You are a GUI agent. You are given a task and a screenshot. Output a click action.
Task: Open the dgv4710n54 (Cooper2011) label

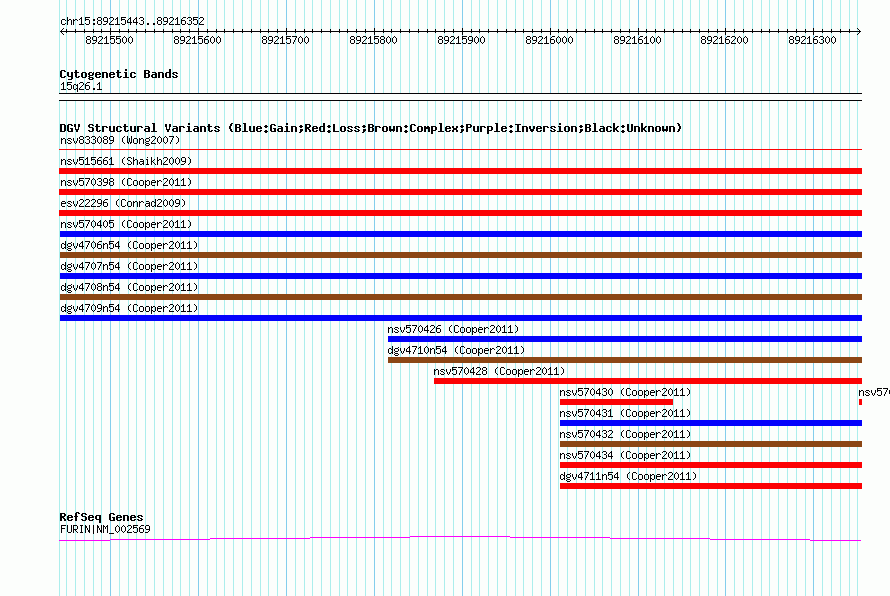click(456, 350)
